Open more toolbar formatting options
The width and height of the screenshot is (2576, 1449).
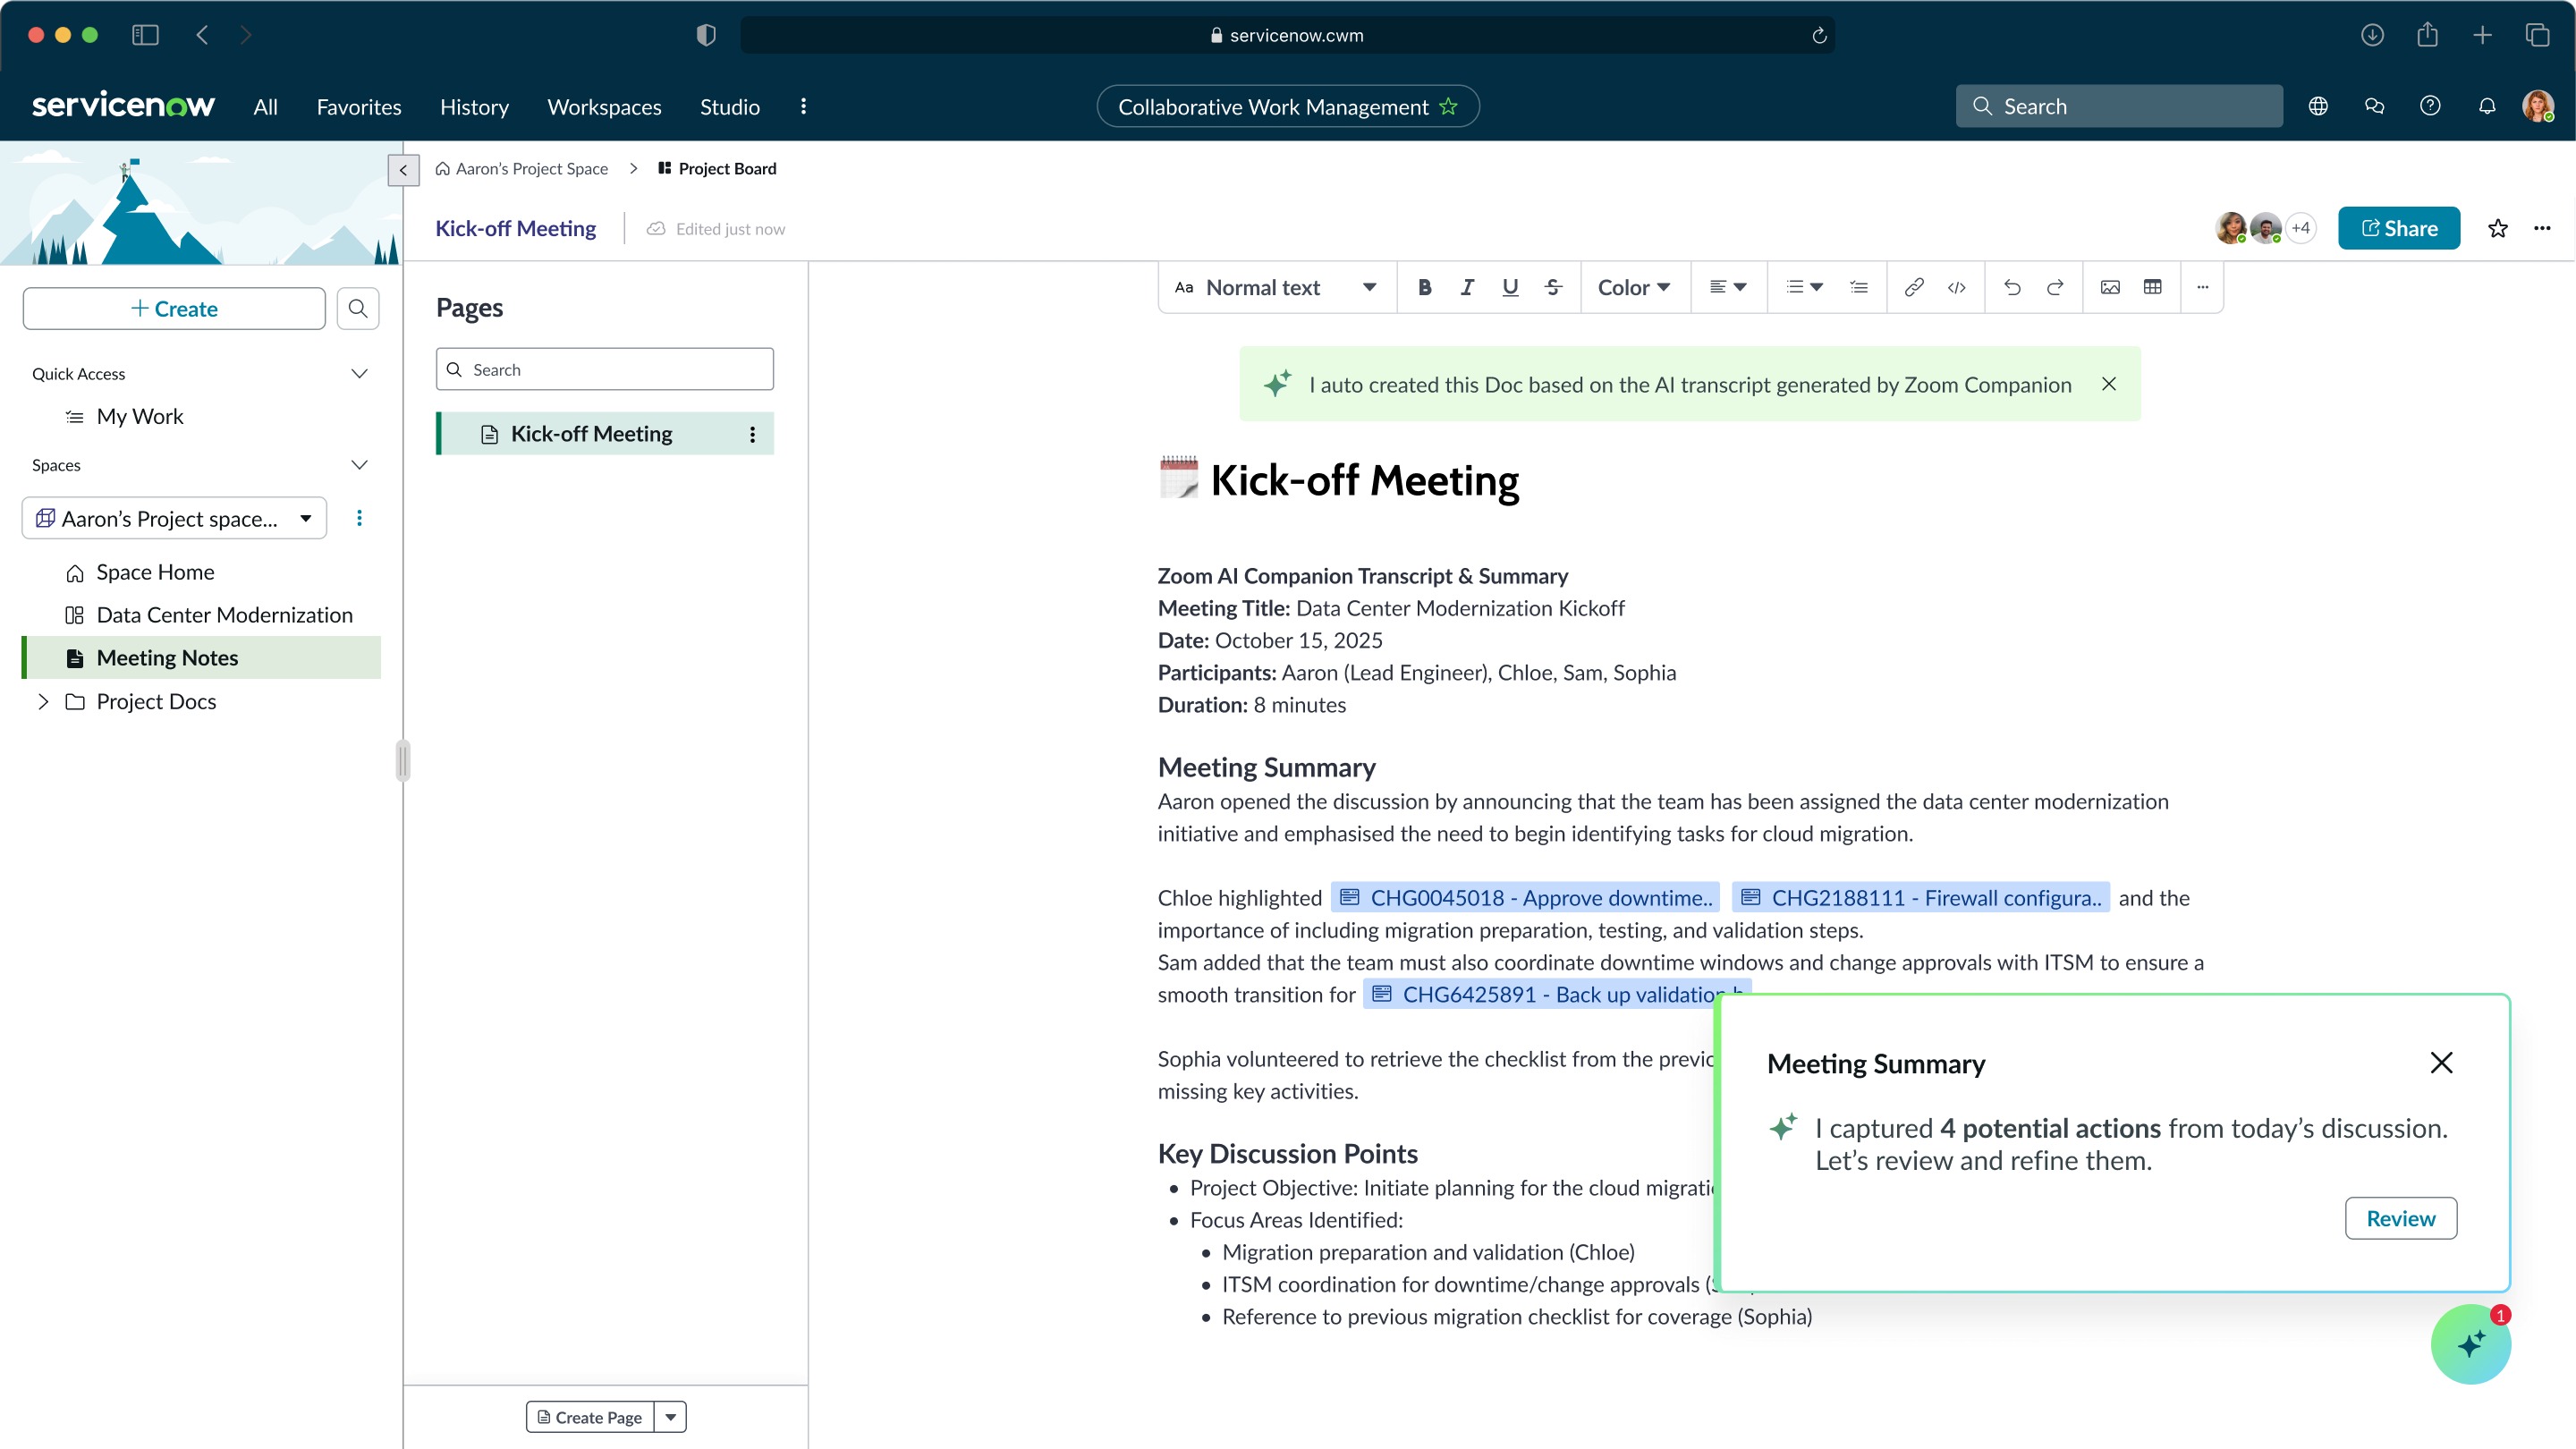coord(2202,288)
